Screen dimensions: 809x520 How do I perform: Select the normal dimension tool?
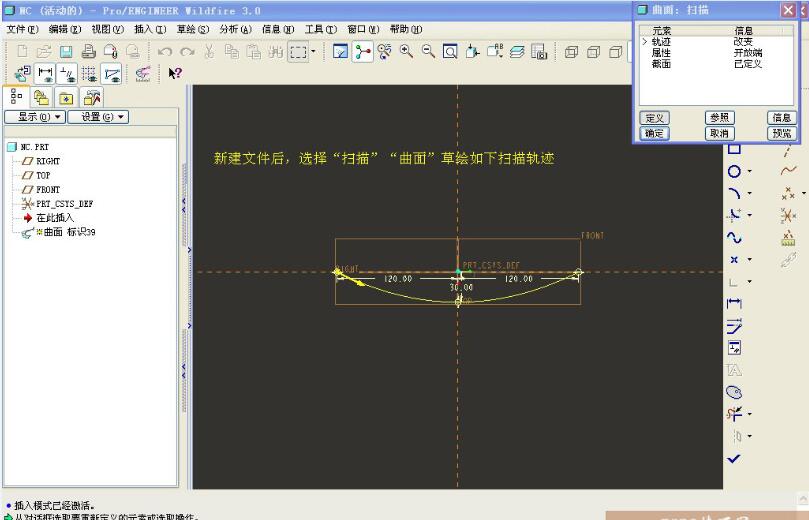pyautogui.click(x=734, y=303)
